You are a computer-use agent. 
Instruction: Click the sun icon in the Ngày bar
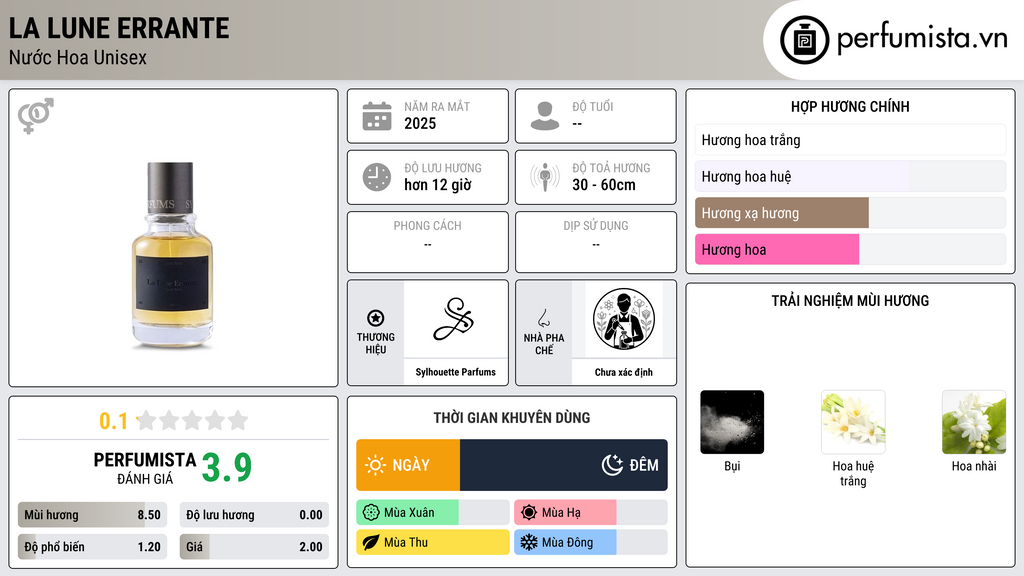tap(376, 465)
